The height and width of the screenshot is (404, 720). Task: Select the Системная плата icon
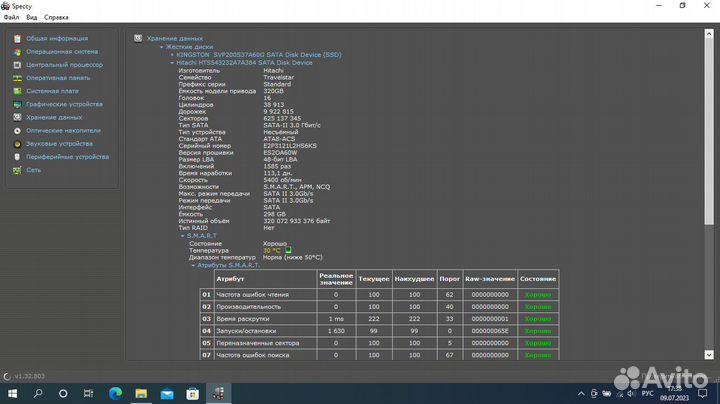[x=17, y=91]
